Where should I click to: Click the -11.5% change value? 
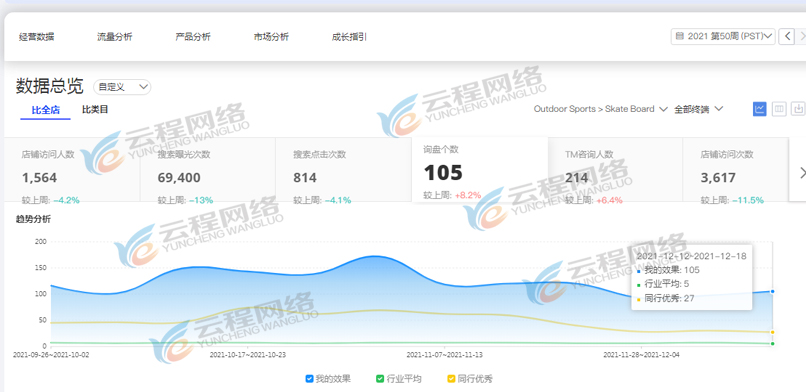tap(748, 200)
